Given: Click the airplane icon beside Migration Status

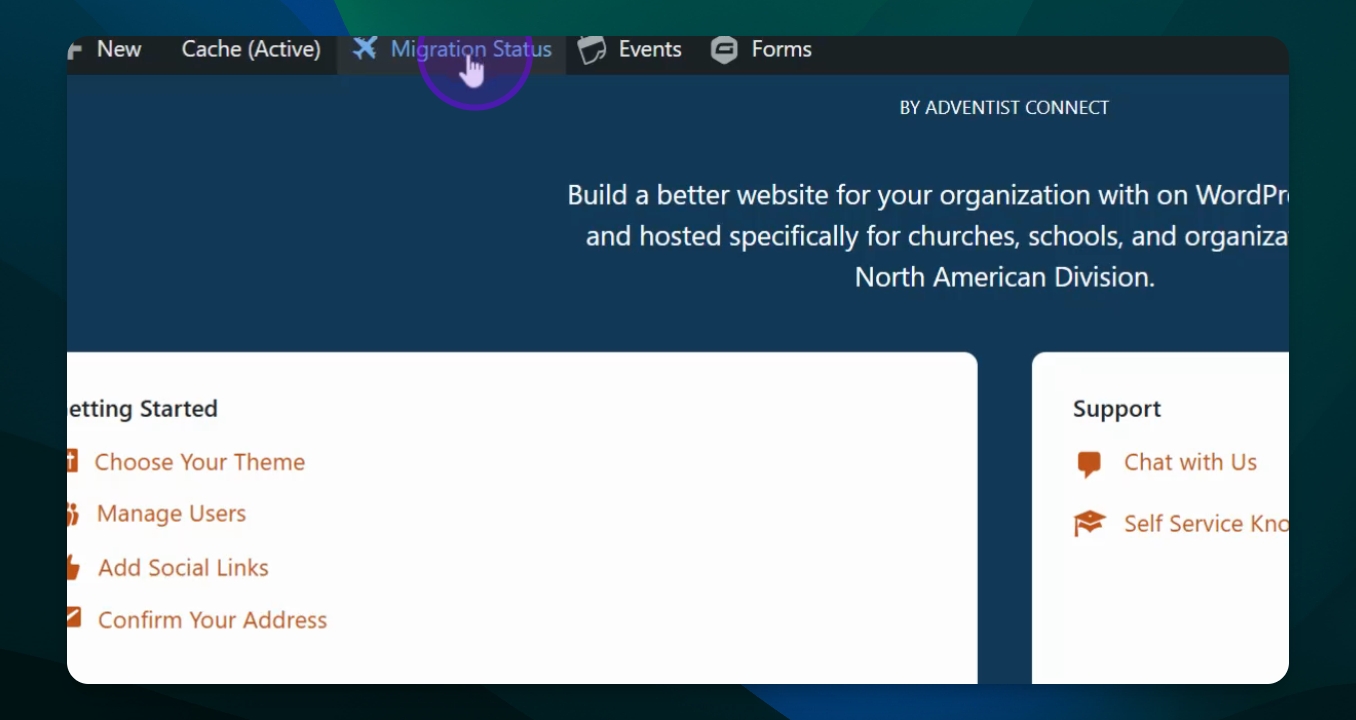Looking at the screenshot, I should coord(365,48).
